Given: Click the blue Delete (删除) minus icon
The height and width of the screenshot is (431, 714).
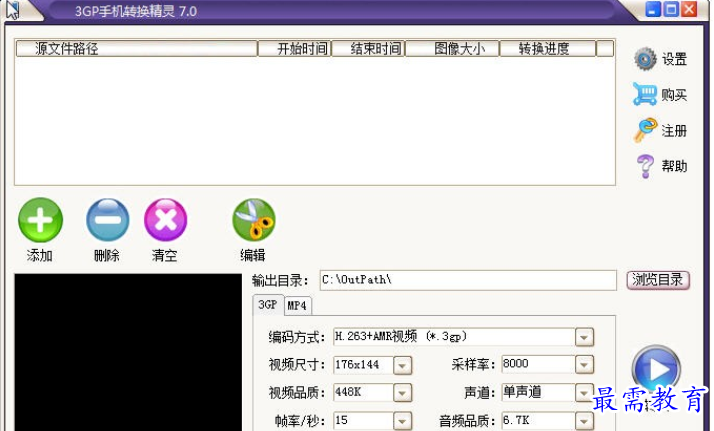Looking at the screenshot, I should (107, 220).
